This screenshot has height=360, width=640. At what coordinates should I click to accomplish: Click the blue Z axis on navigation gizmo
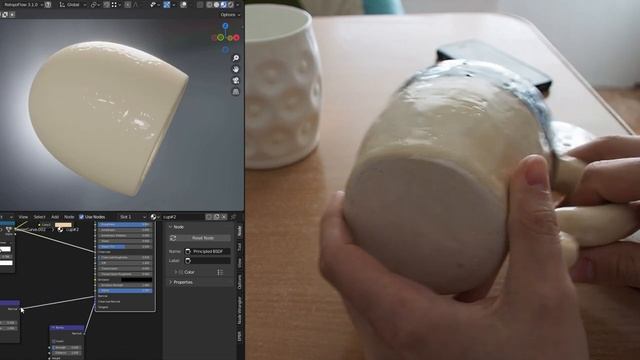[x=225, y=26]
